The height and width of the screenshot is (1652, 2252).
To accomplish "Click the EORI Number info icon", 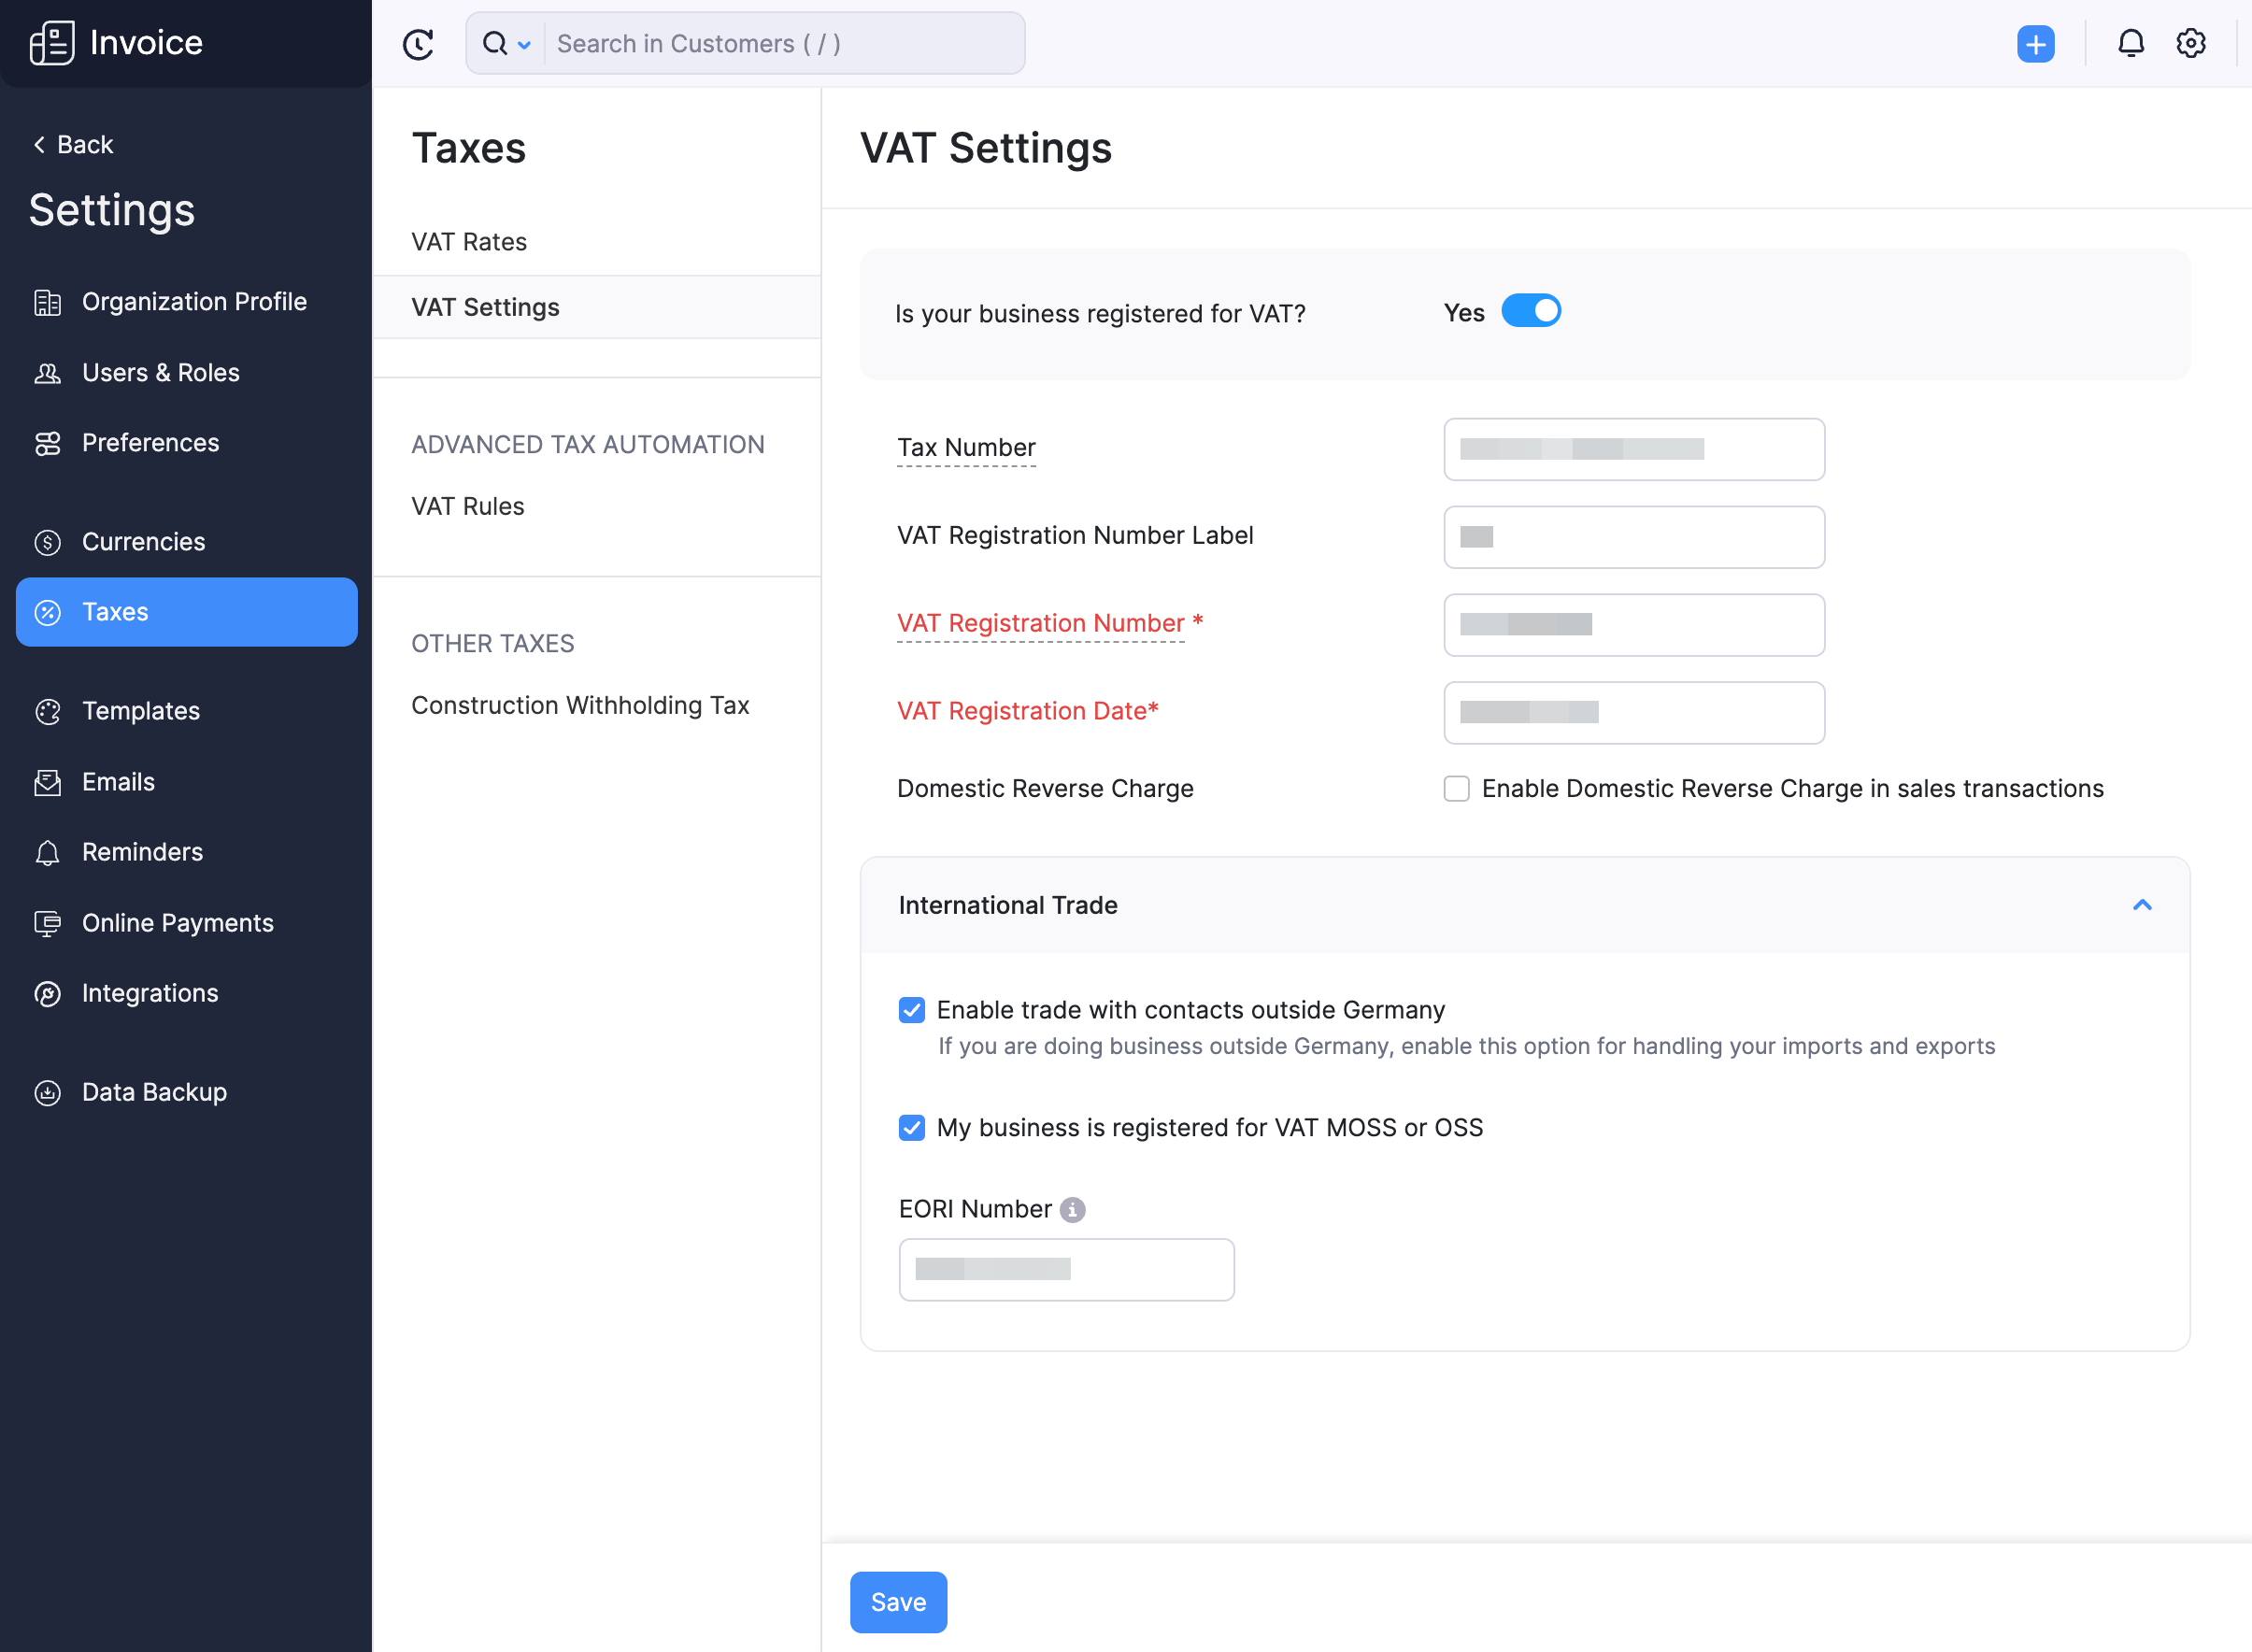I will pyautogui.click(x=1071, y=1209).
